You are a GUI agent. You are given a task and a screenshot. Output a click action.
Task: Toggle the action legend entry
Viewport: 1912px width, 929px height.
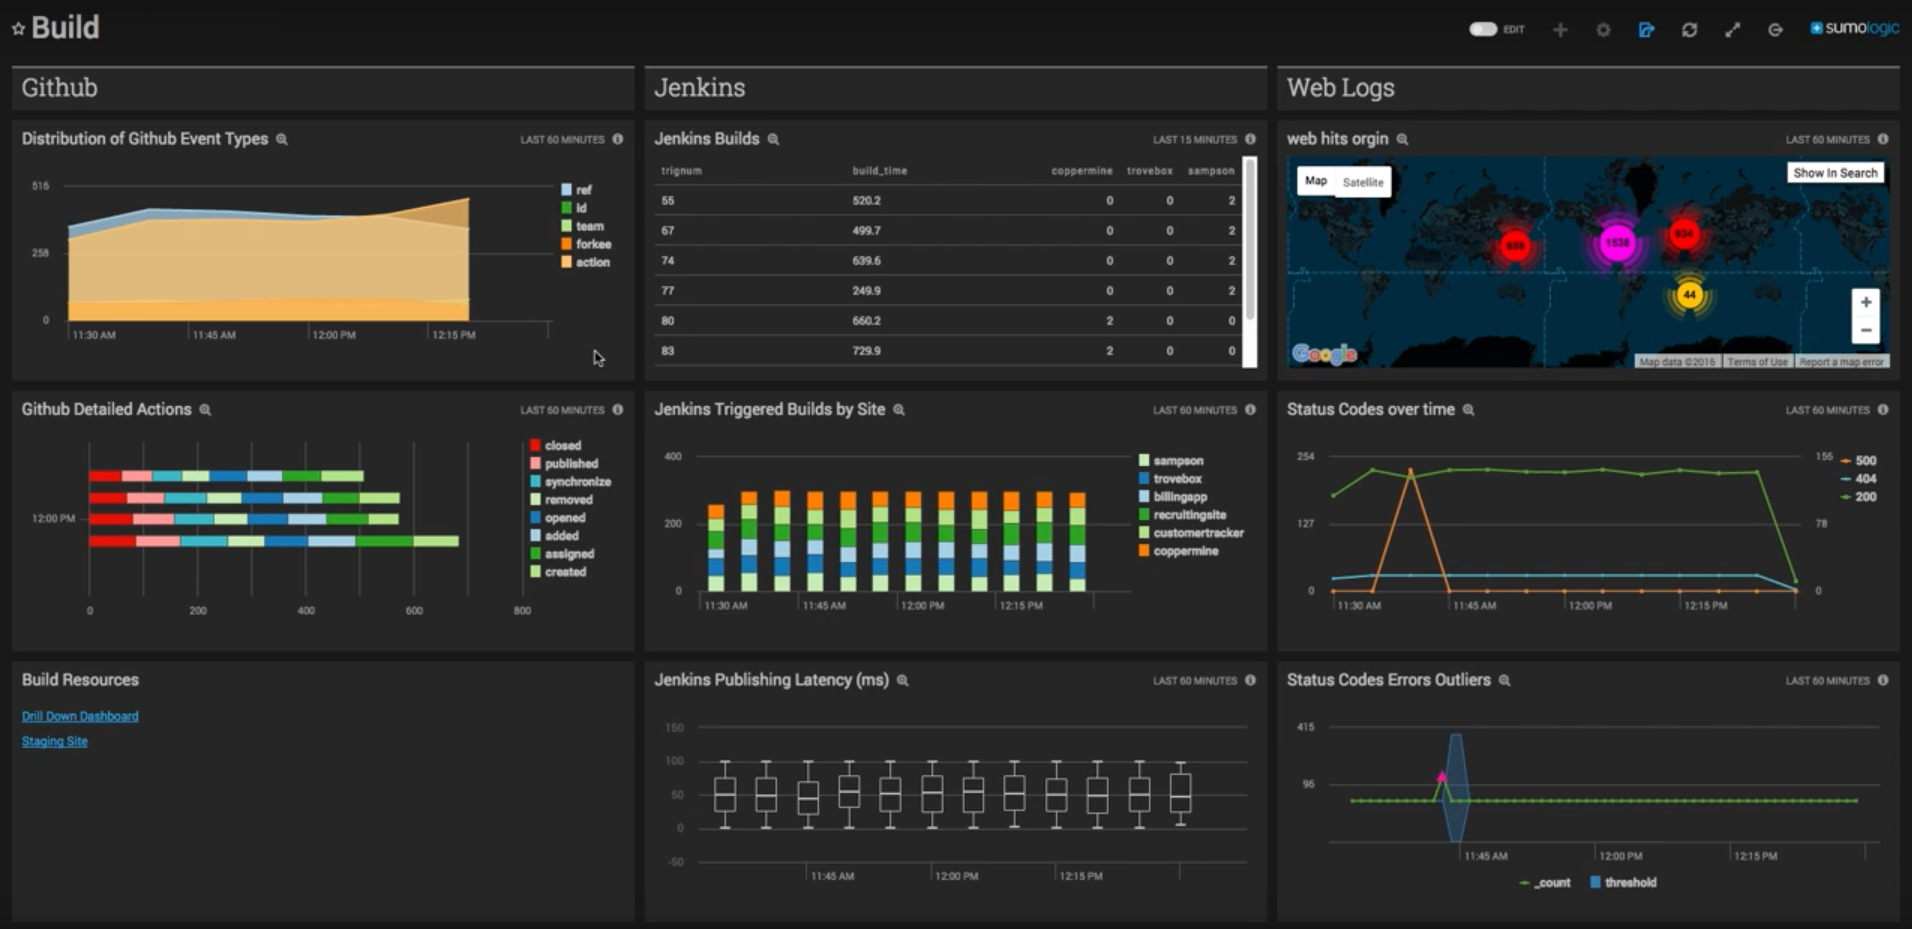[585, 262]
